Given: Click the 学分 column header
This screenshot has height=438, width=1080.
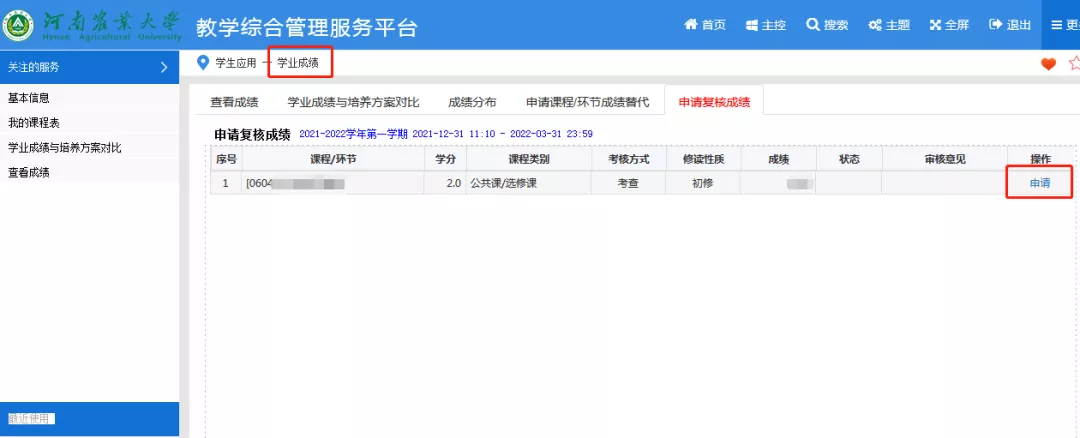Looking at the screenshot, I should pos(445,159).
